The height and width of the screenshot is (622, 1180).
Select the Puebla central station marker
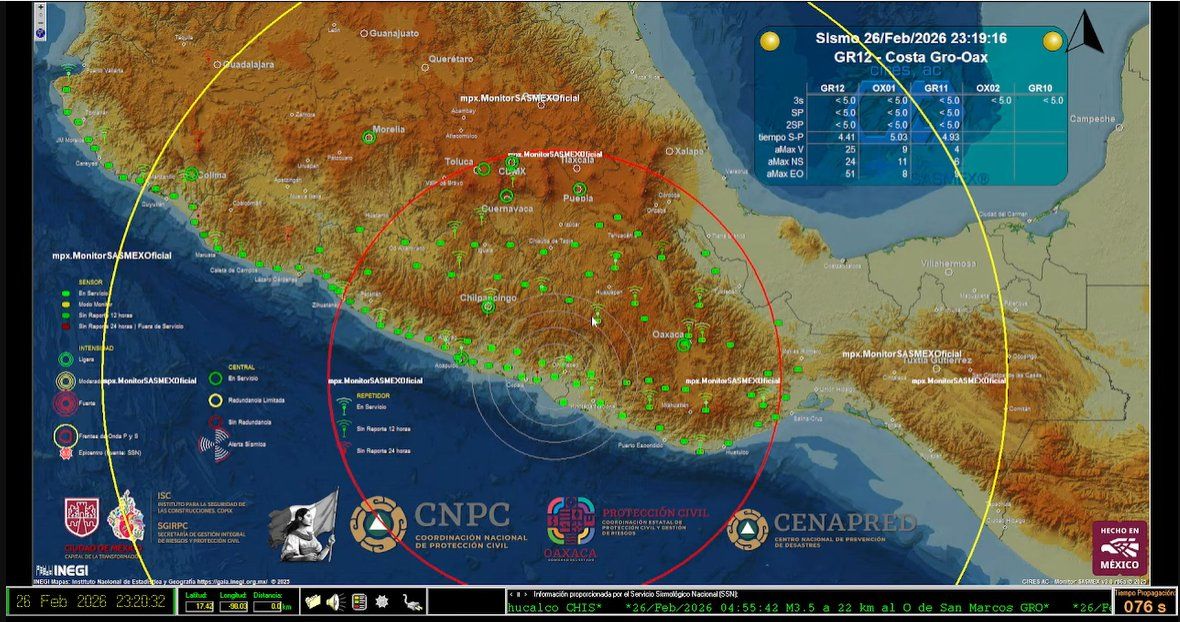(579, 189)
